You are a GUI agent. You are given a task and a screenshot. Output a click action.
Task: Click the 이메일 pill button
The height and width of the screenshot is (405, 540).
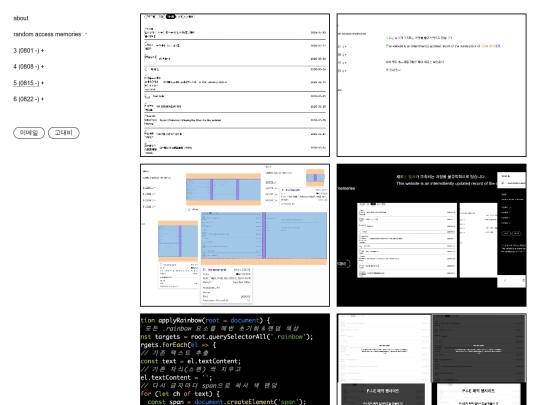(x=29, y=133)
